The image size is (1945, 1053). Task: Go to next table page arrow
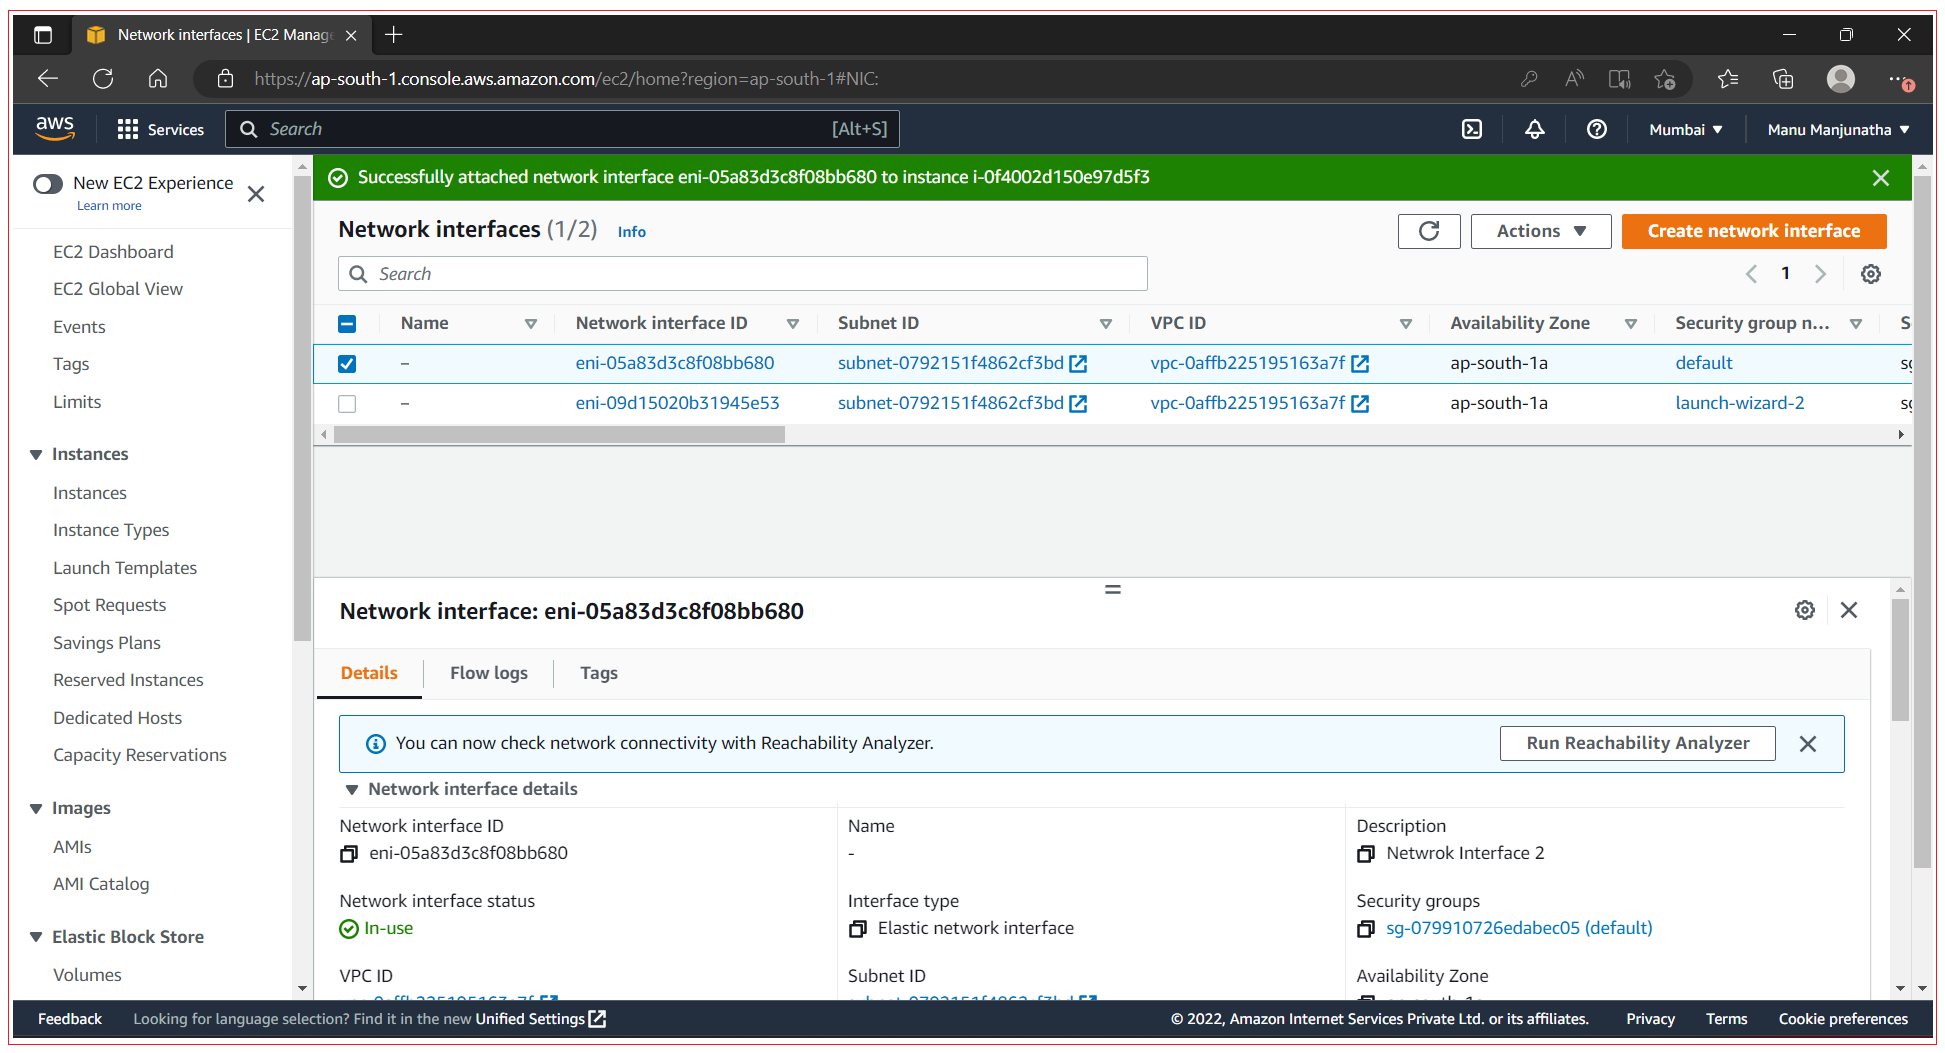1821,274
